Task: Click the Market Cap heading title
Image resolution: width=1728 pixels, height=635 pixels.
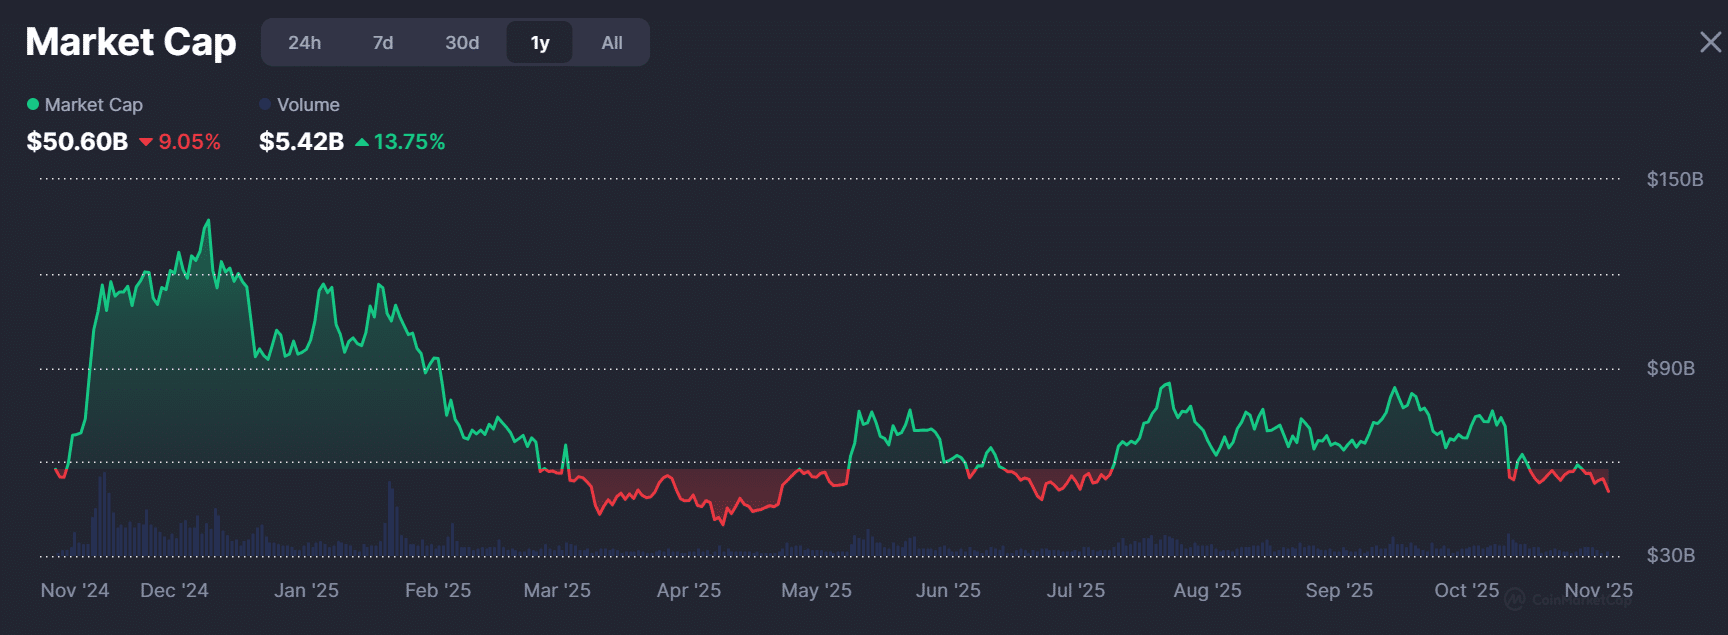Action: (131, 42)
